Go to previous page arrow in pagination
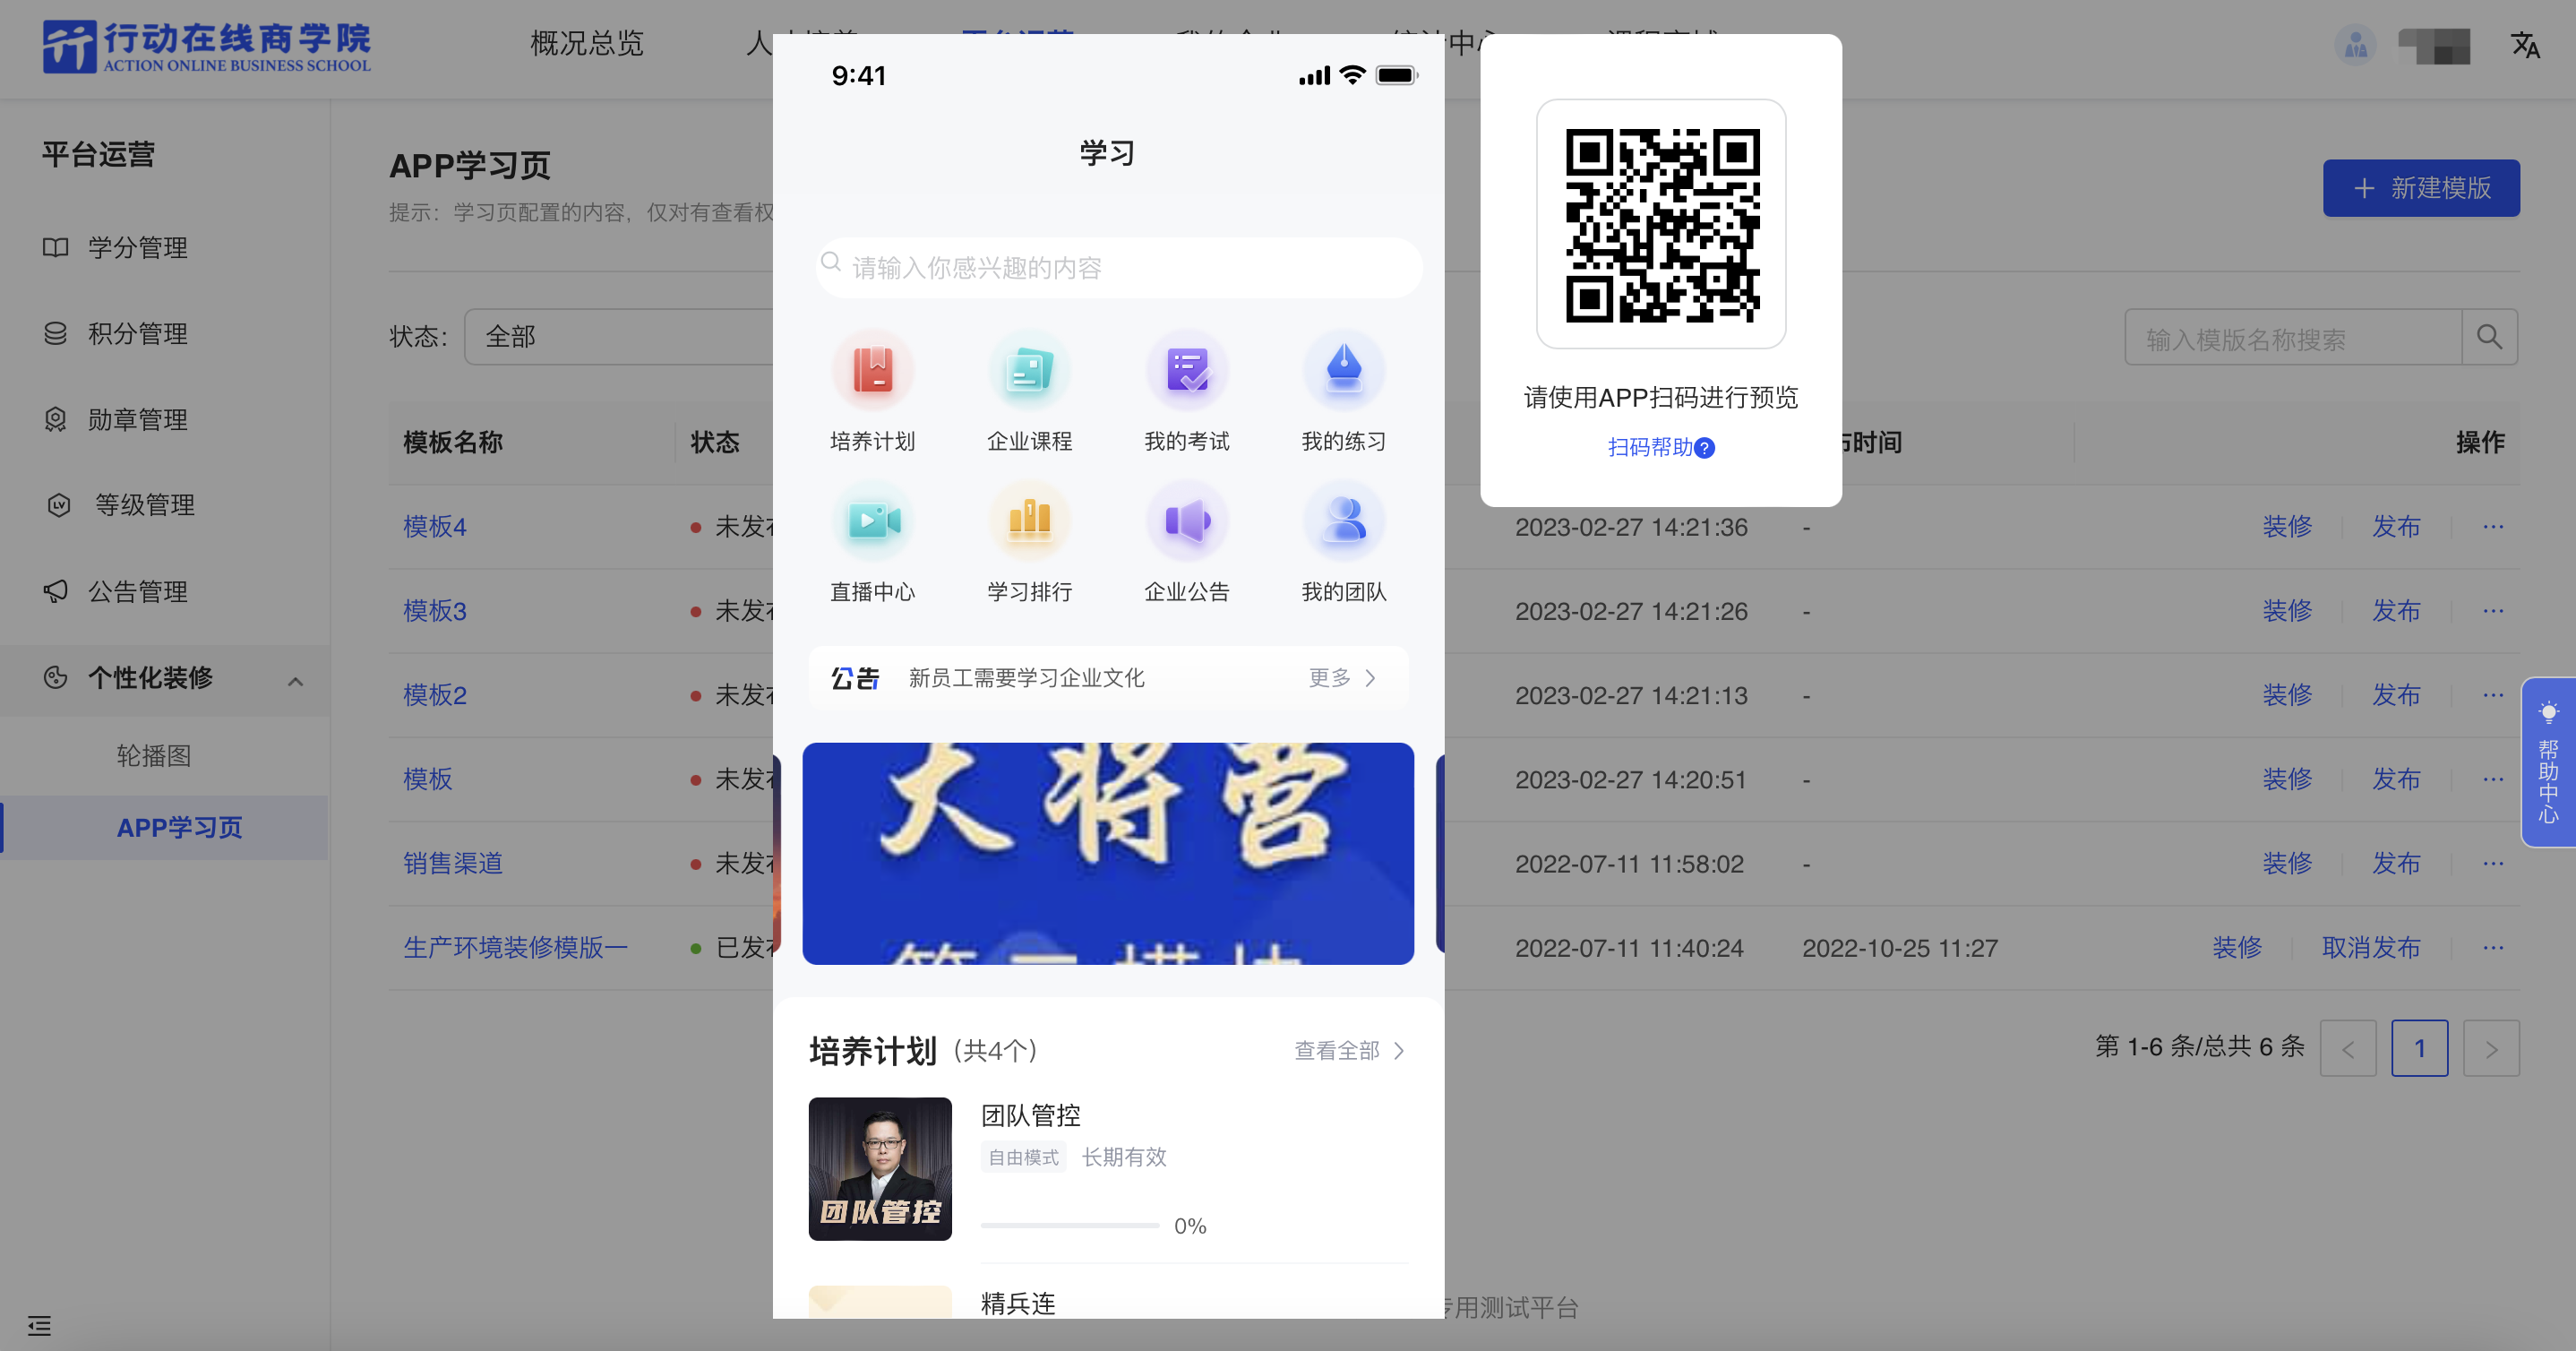This screenshot has height=1351, width=2576. [x=2348, y=1048]
